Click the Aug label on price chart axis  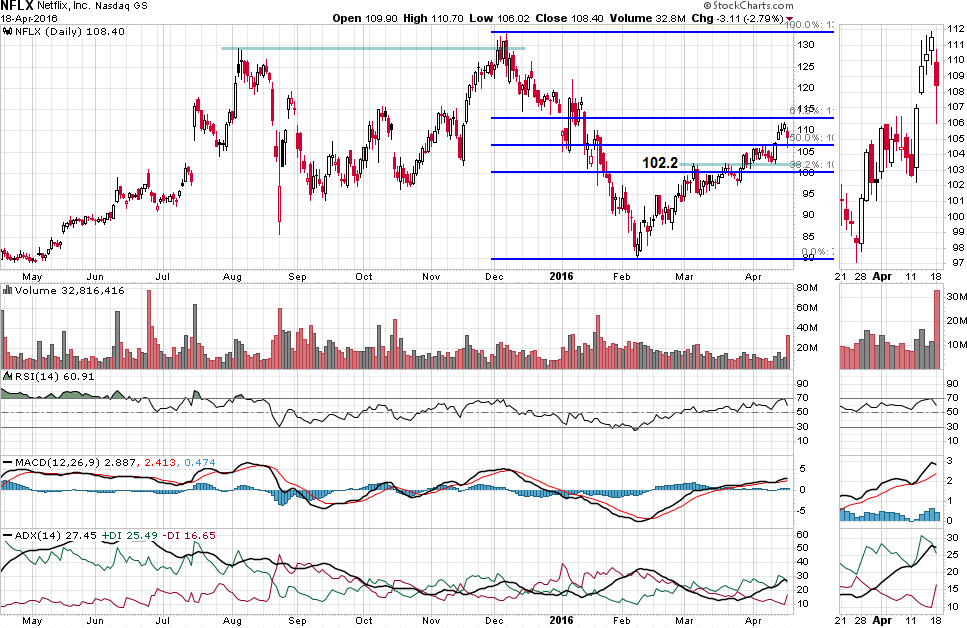coord(232,277)
